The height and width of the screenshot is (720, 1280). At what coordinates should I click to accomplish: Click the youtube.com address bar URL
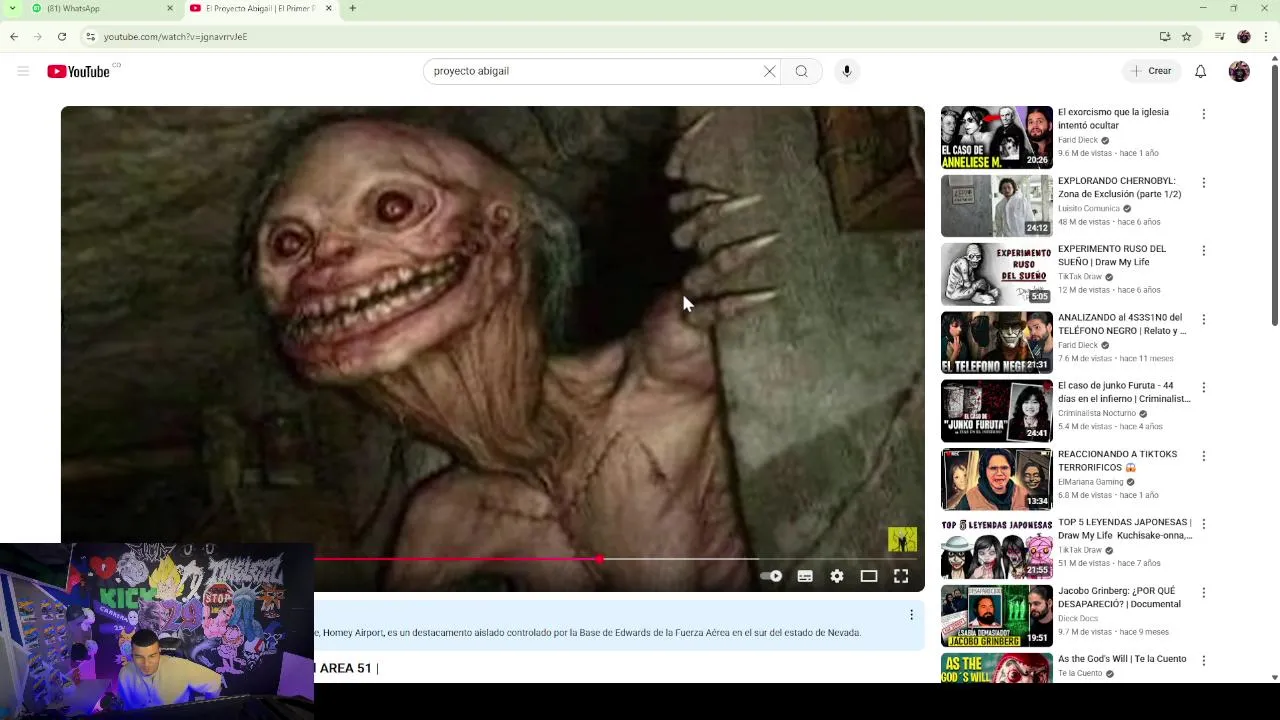[x=176, y=37]
